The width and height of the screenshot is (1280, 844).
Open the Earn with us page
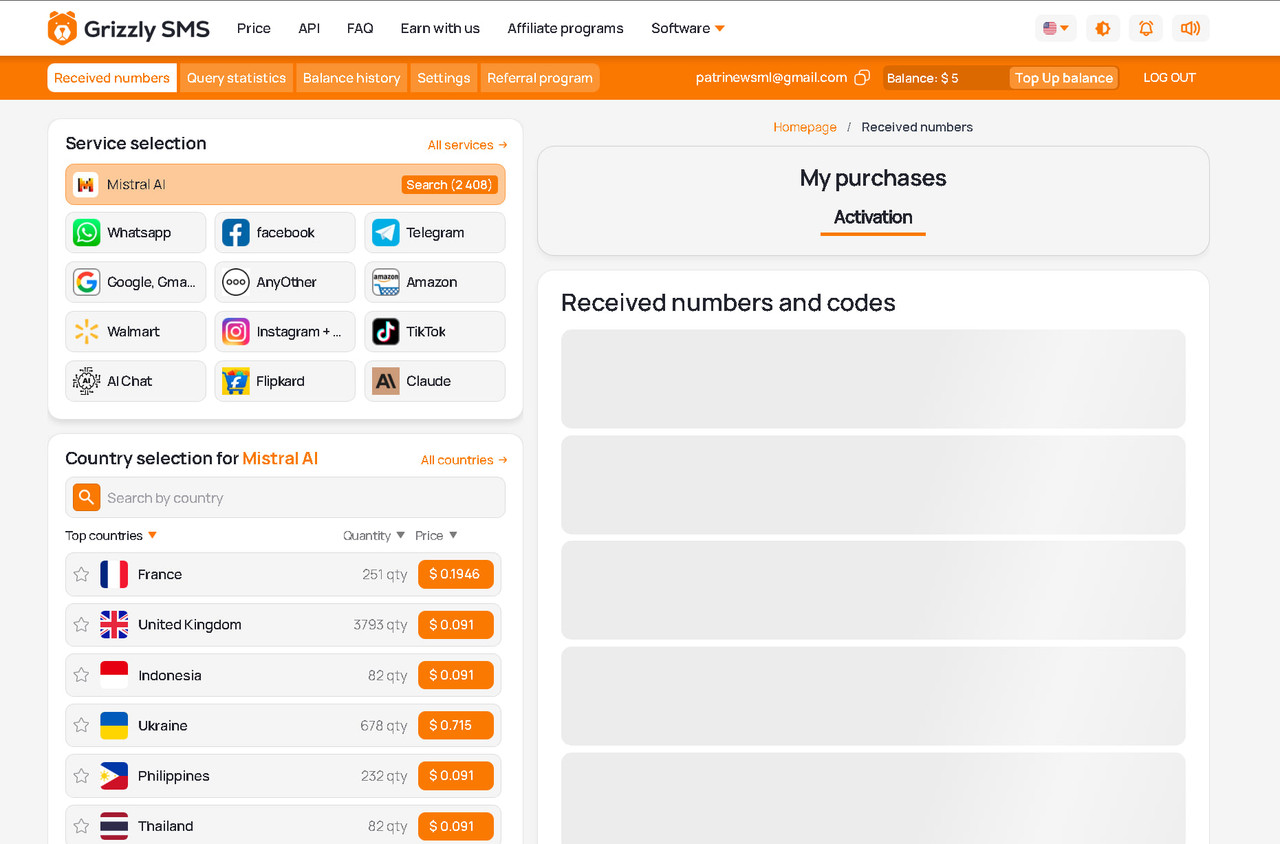pos(440,28)
